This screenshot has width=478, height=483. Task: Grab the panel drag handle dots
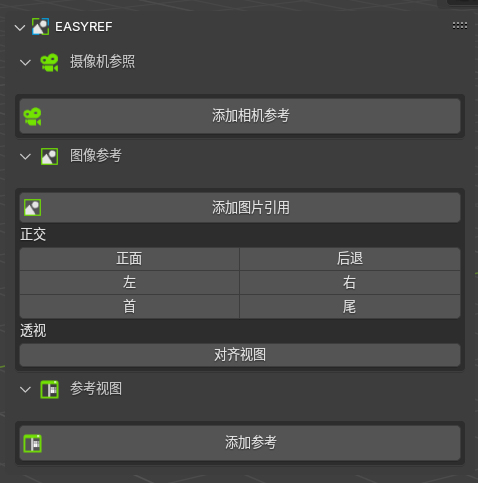[x=460, y=26]
